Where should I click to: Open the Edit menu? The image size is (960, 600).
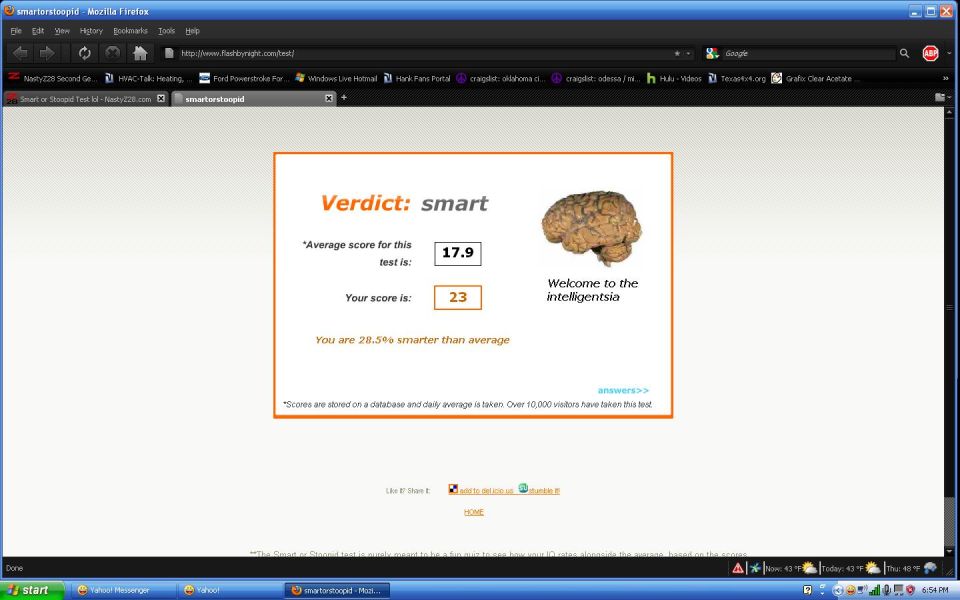(38, 31)
